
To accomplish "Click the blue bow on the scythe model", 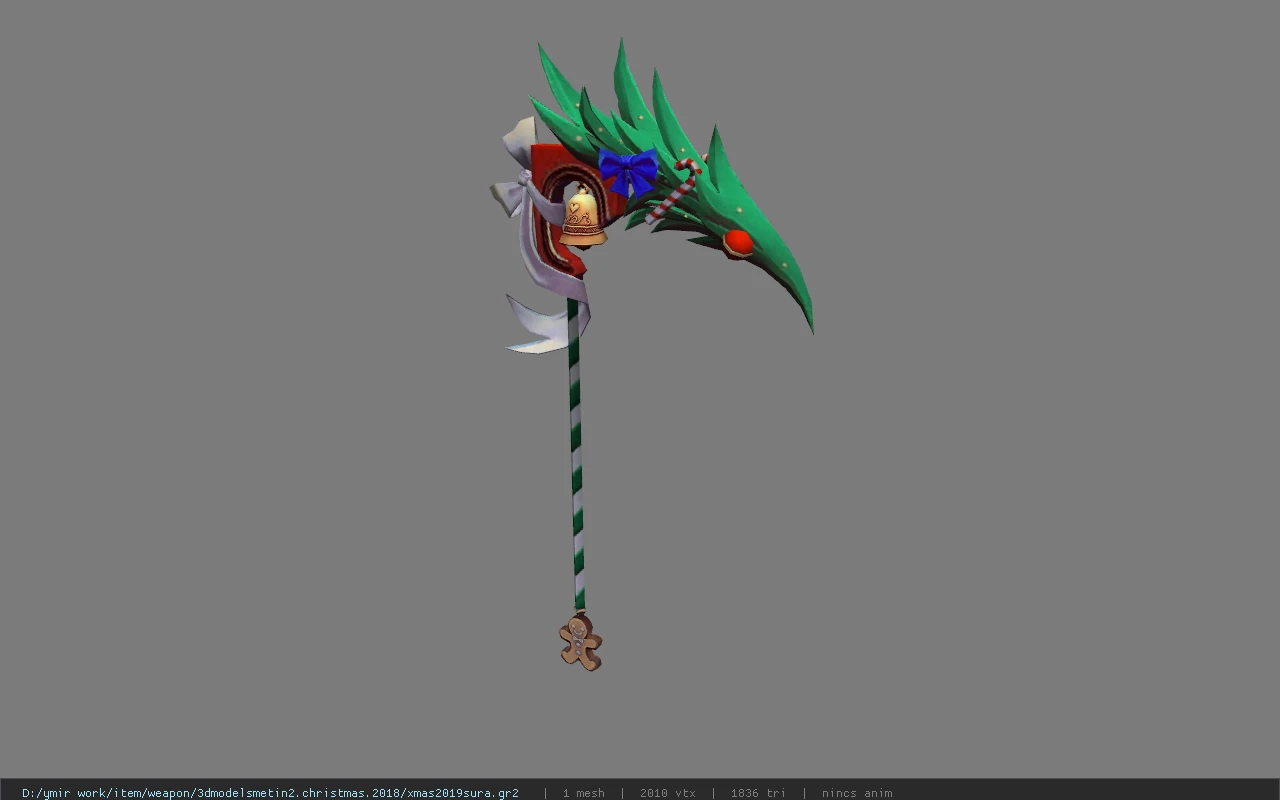I will pyautogui.click(x=629, y=171).
